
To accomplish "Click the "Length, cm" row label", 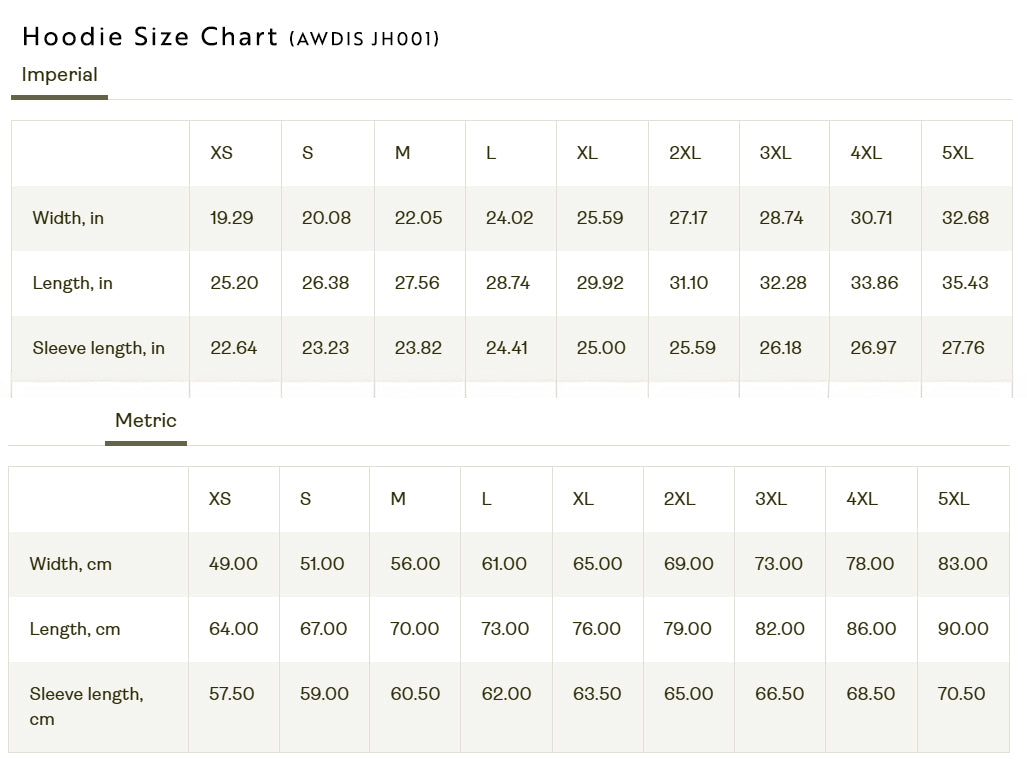I will point(75,629).
